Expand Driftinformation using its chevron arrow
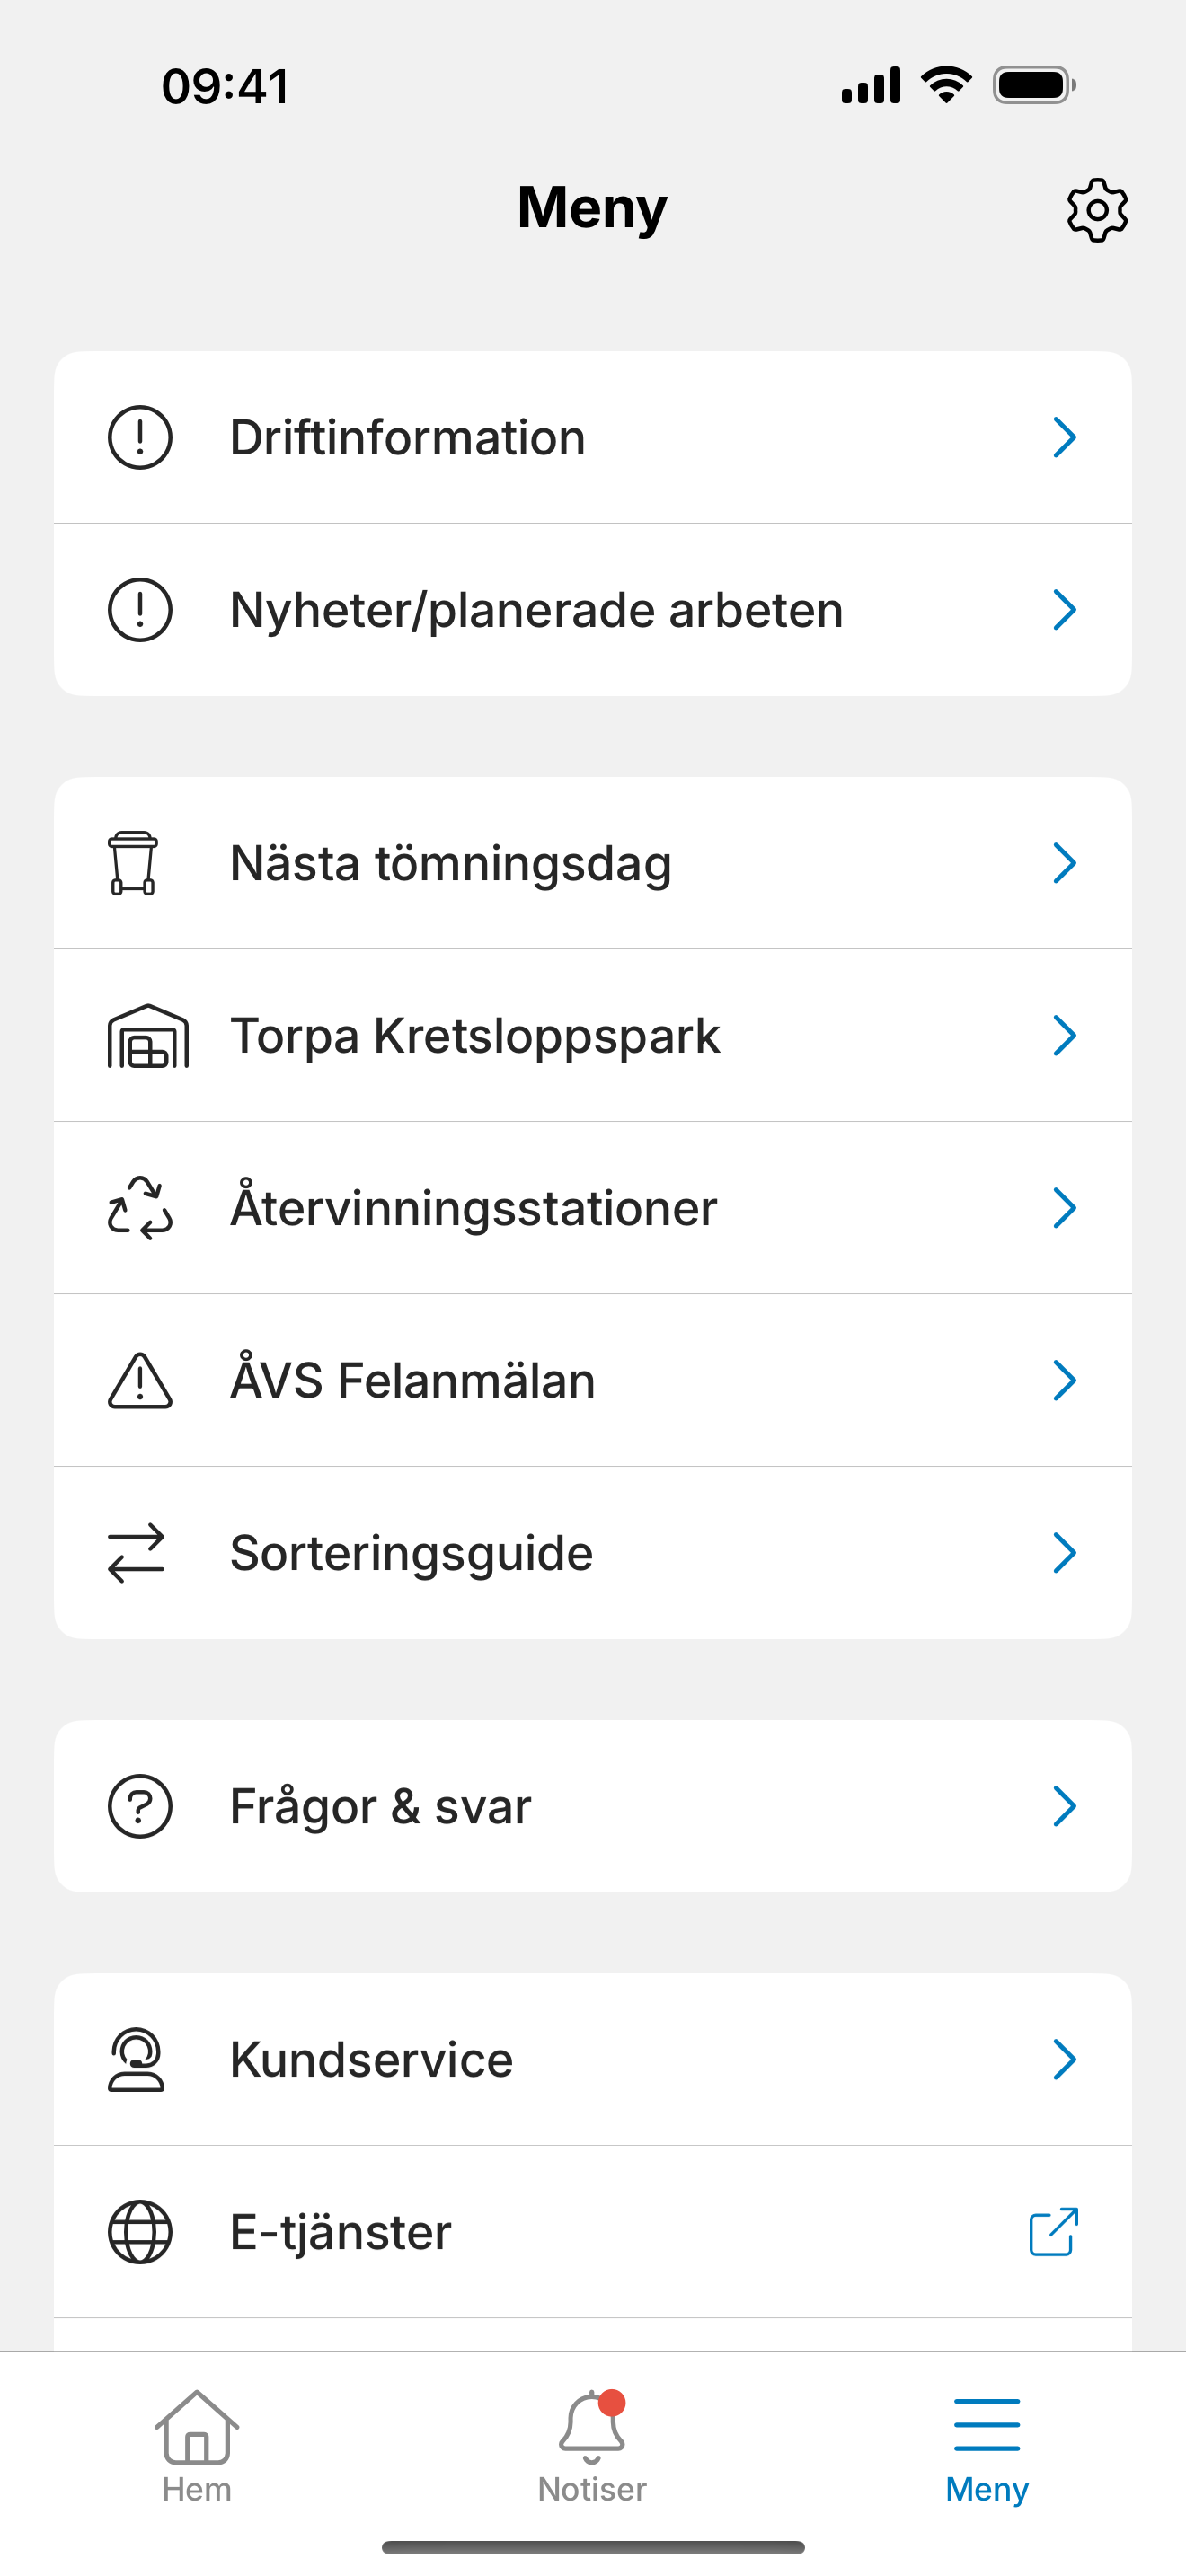 pos(1065,437)
